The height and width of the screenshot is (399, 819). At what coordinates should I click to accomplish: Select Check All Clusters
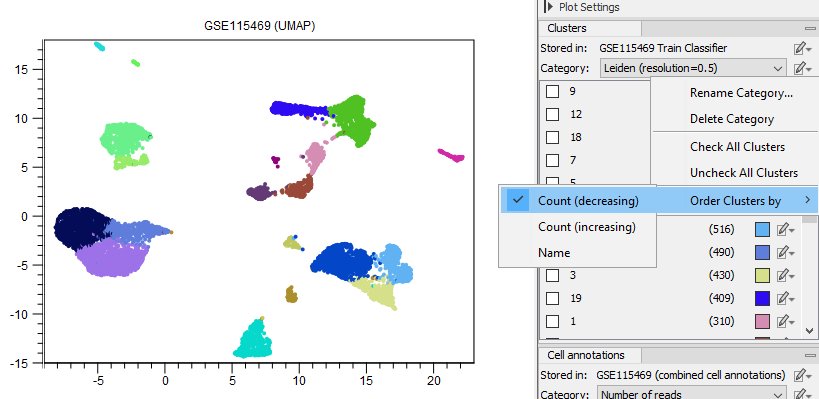click(x=738, y=147)
